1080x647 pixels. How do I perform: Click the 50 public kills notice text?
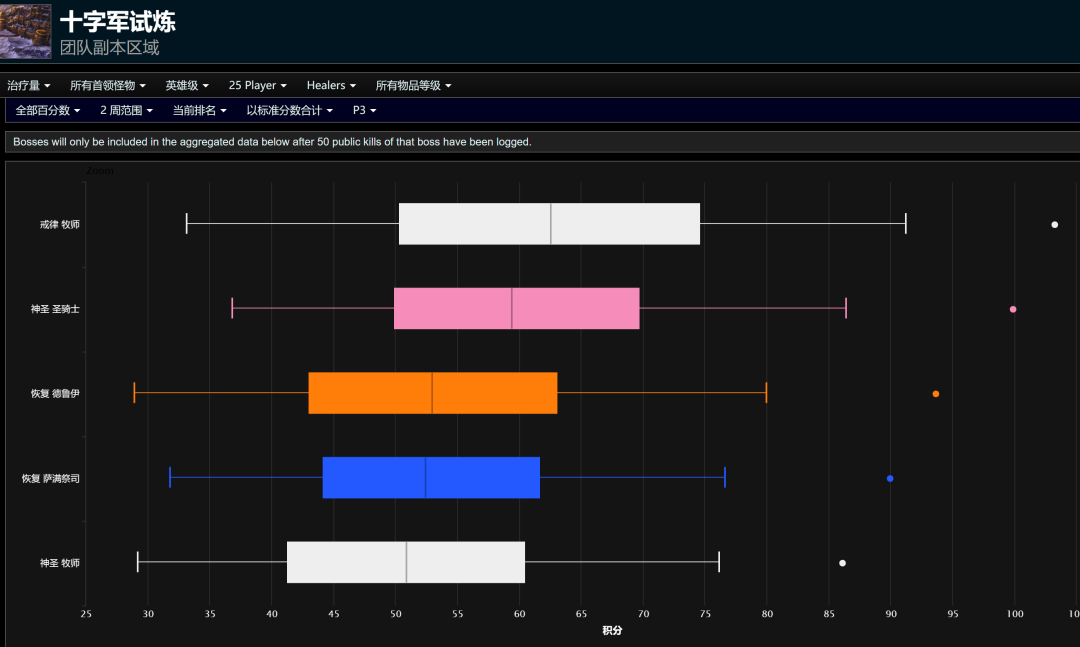tap(272, 142)
